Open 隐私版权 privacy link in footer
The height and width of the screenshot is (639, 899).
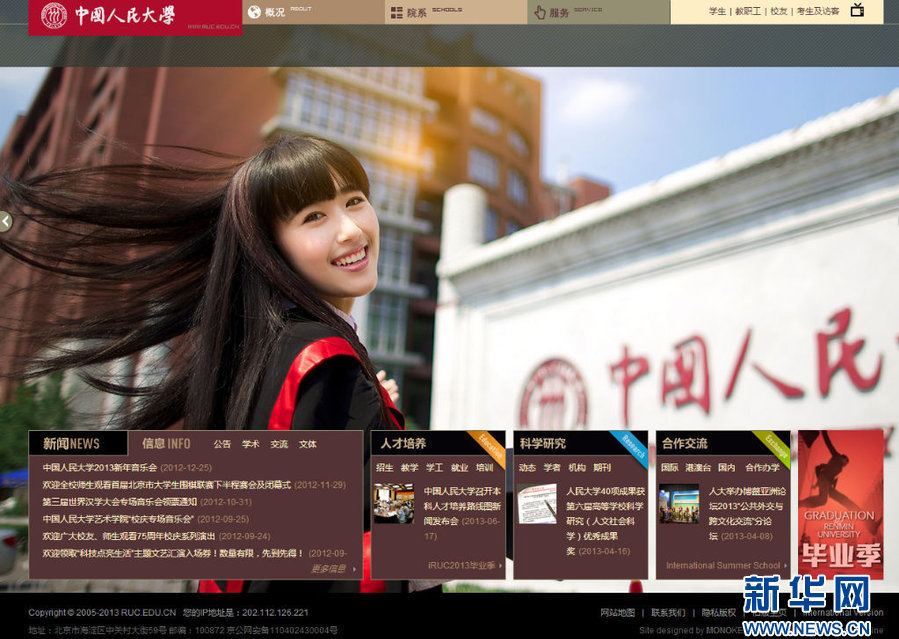(718, 613)
